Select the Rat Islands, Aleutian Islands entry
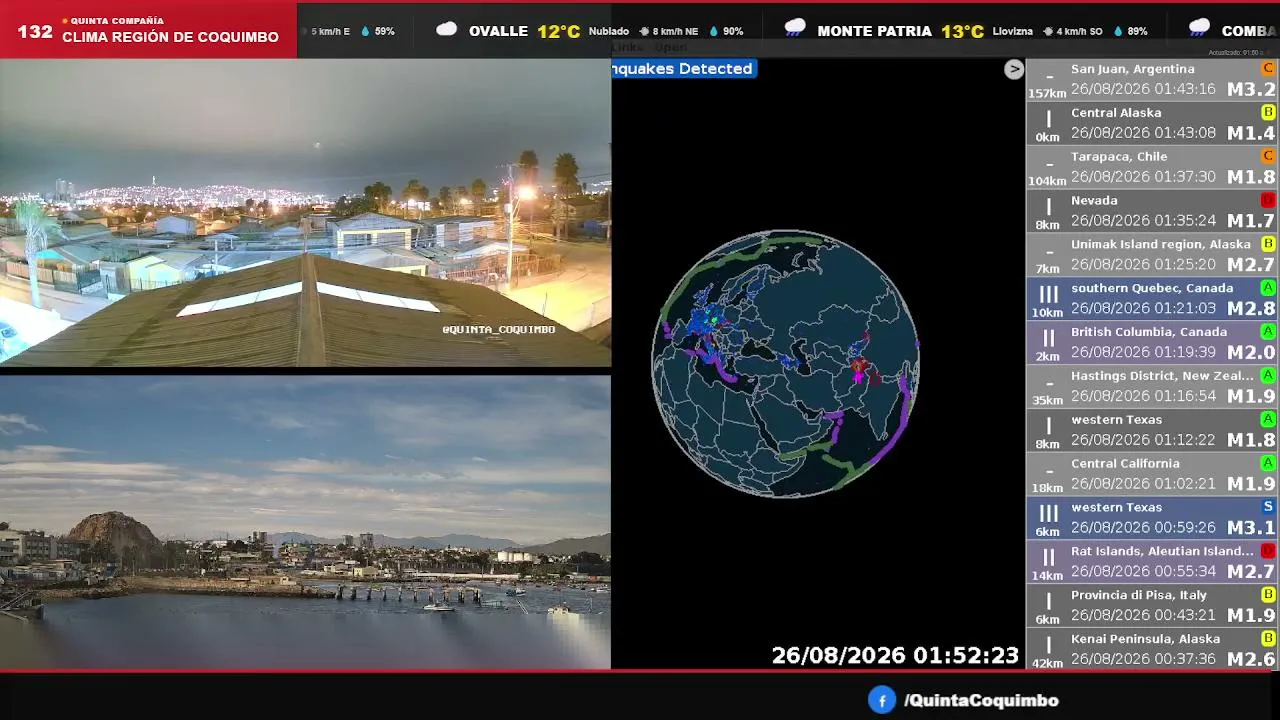This screenshot has width=1280, height=720. click(1152, 562)
